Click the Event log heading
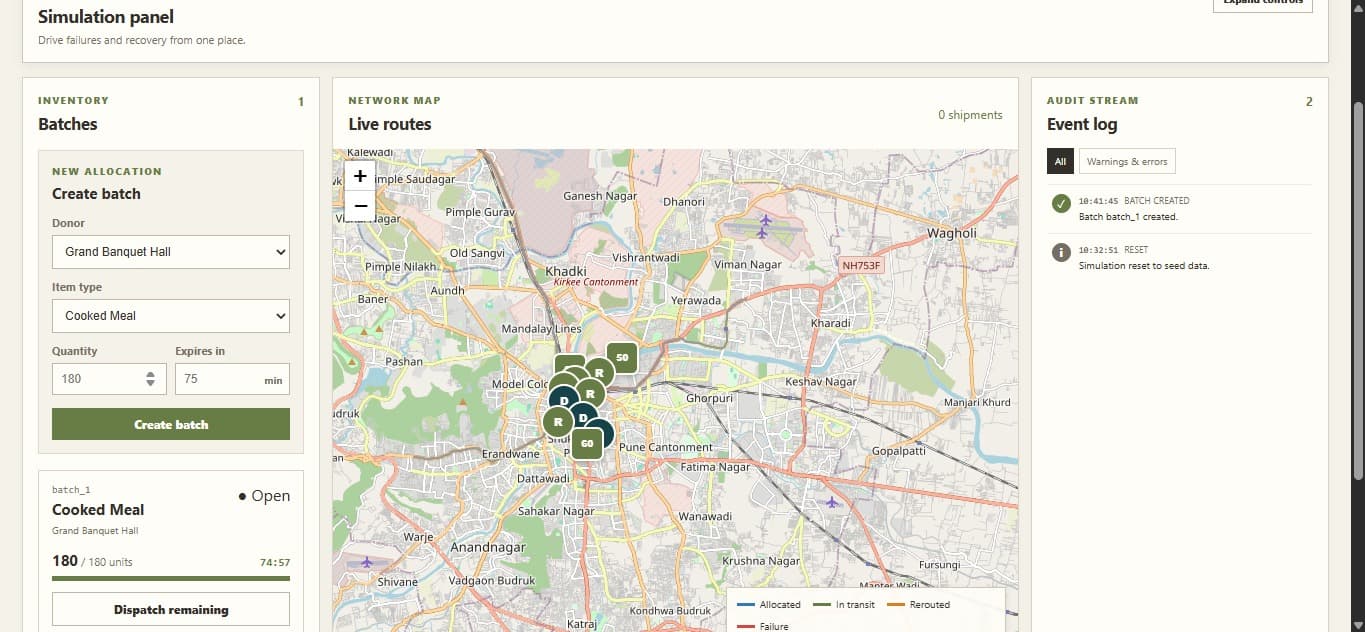Viewport: 1365px width, 632px height. click(x=1082, y=125)
